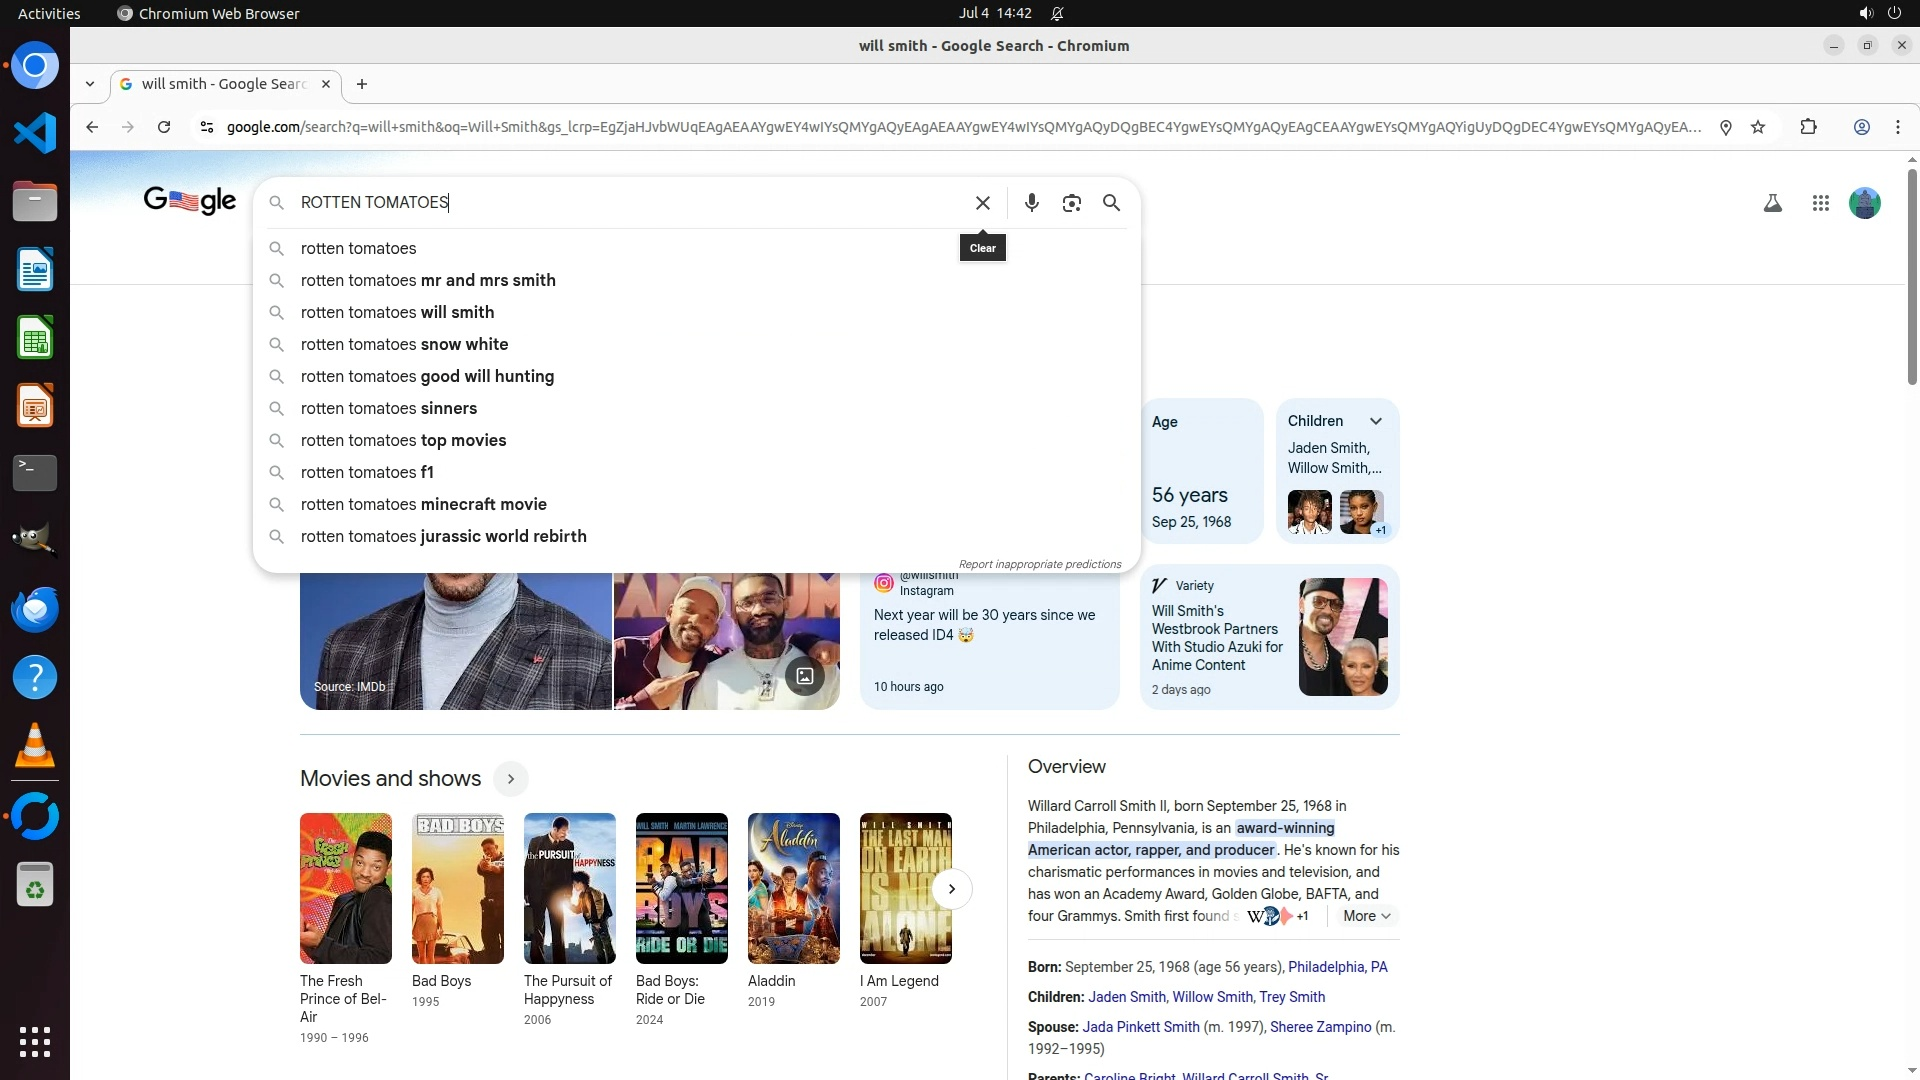This screenshot has width=1920, height=1080.
Task: Open Google Lens image search
Action: pyautogui.click(x=1072, y=203)
